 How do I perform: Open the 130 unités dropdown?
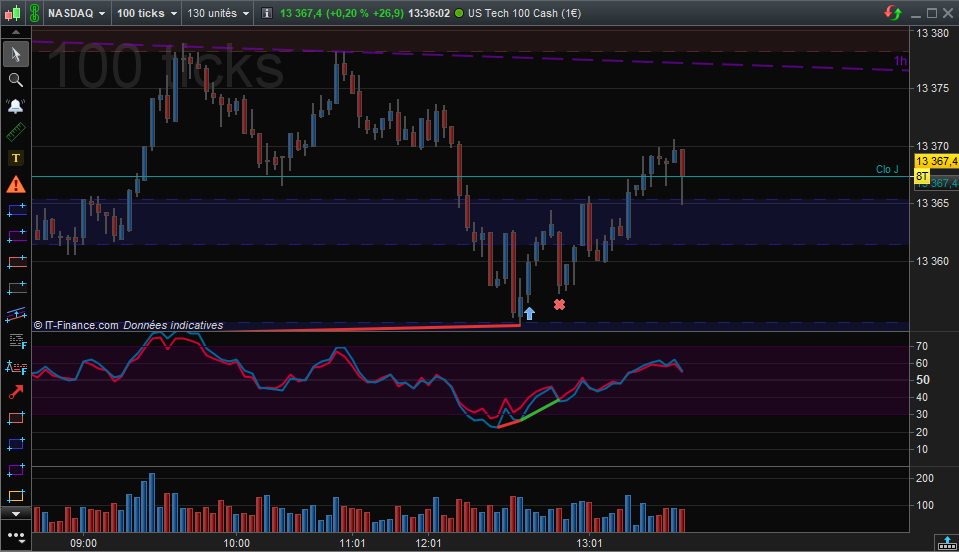coord(218,13)
